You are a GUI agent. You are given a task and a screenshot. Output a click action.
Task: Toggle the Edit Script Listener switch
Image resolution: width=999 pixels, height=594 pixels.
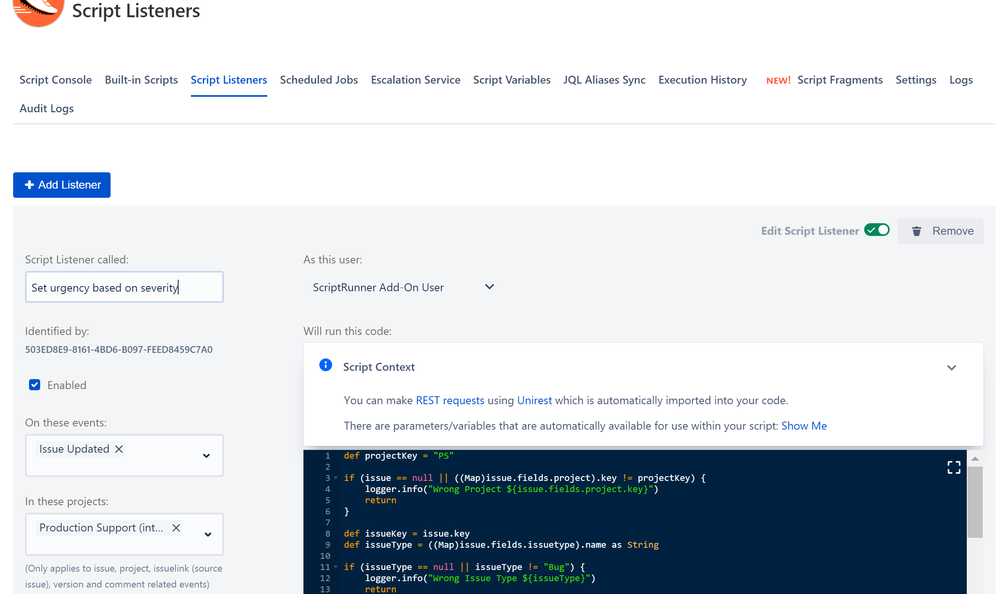coord(877,230)
